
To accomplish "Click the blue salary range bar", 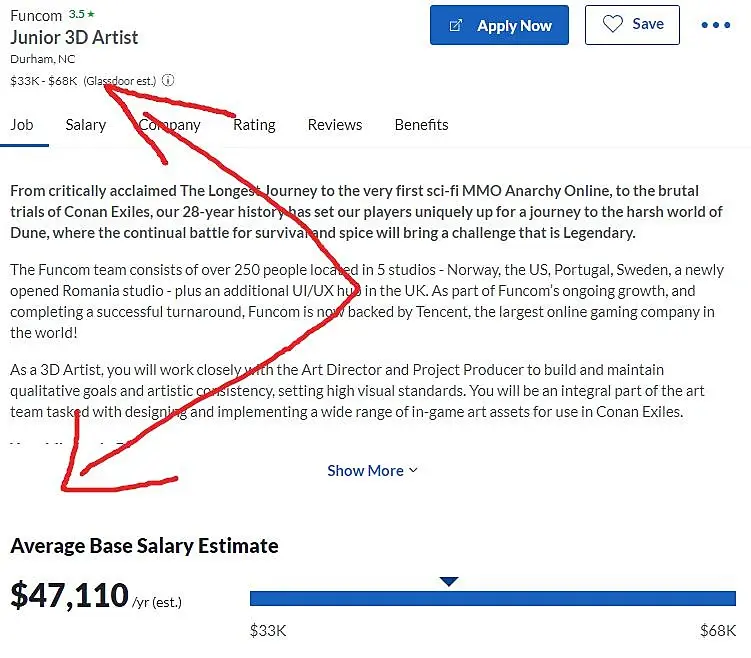I will pos(492,598).
